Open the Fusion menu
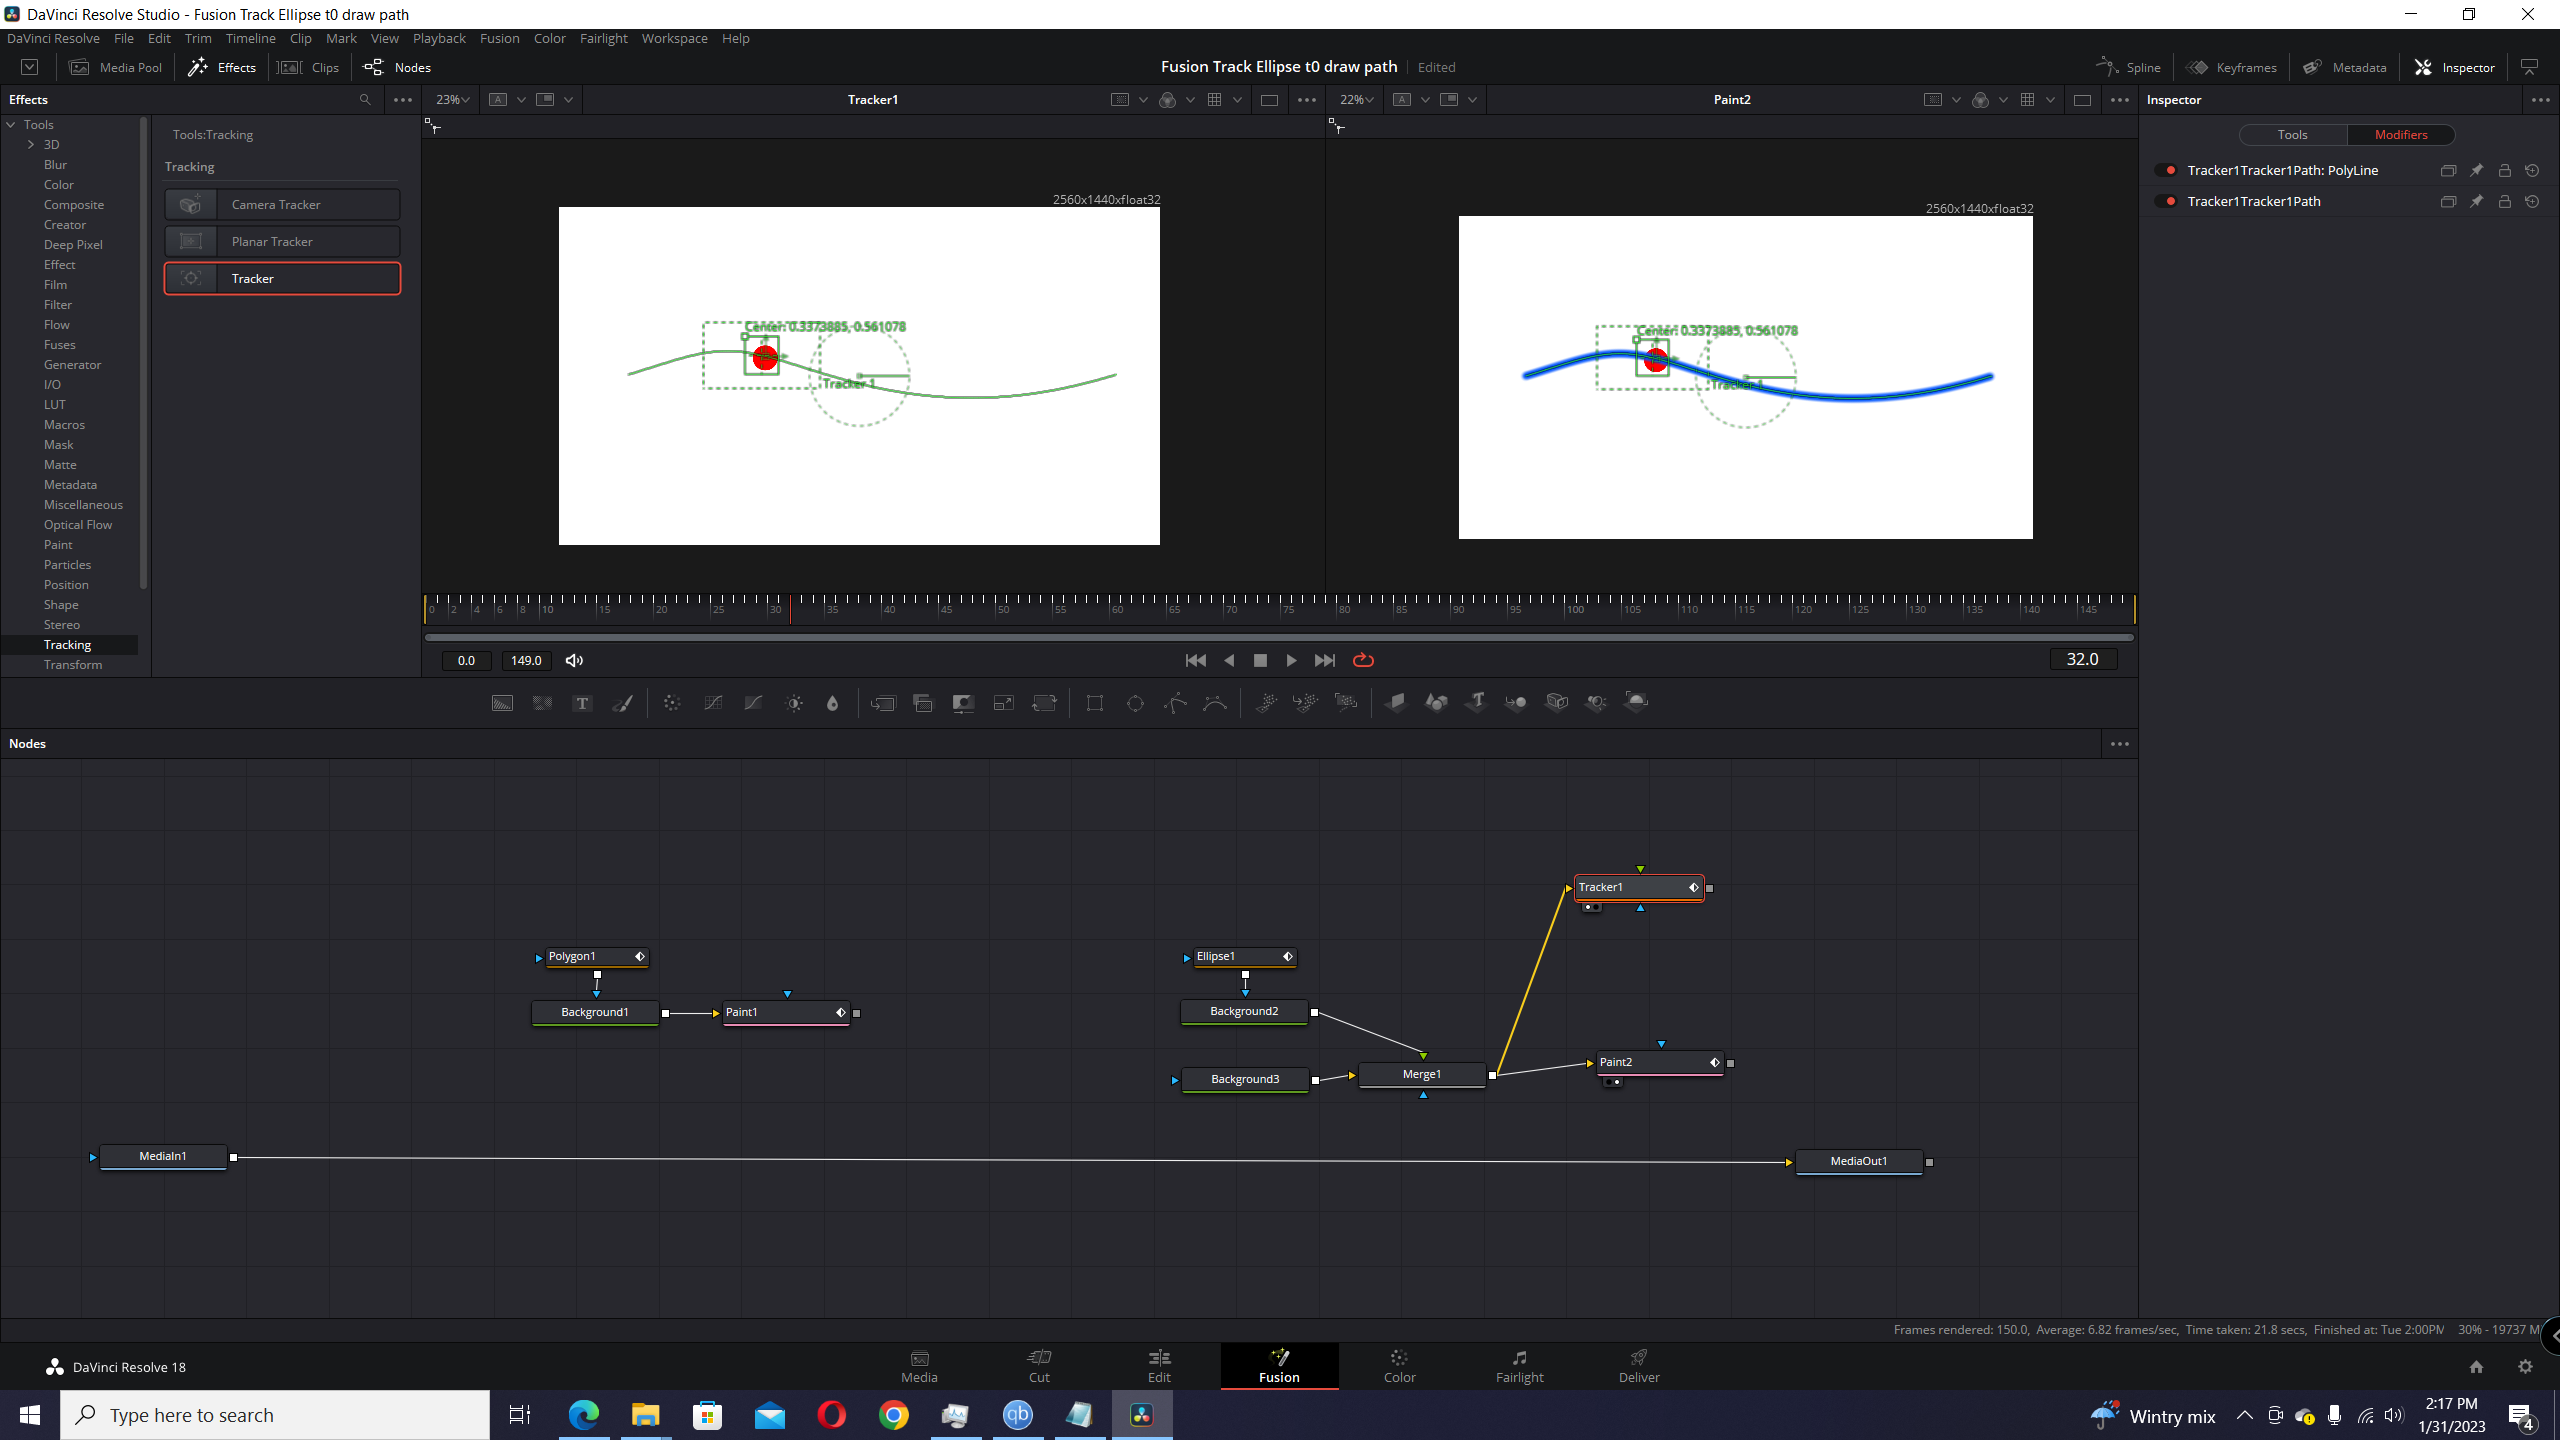 [x=499, y=39]
